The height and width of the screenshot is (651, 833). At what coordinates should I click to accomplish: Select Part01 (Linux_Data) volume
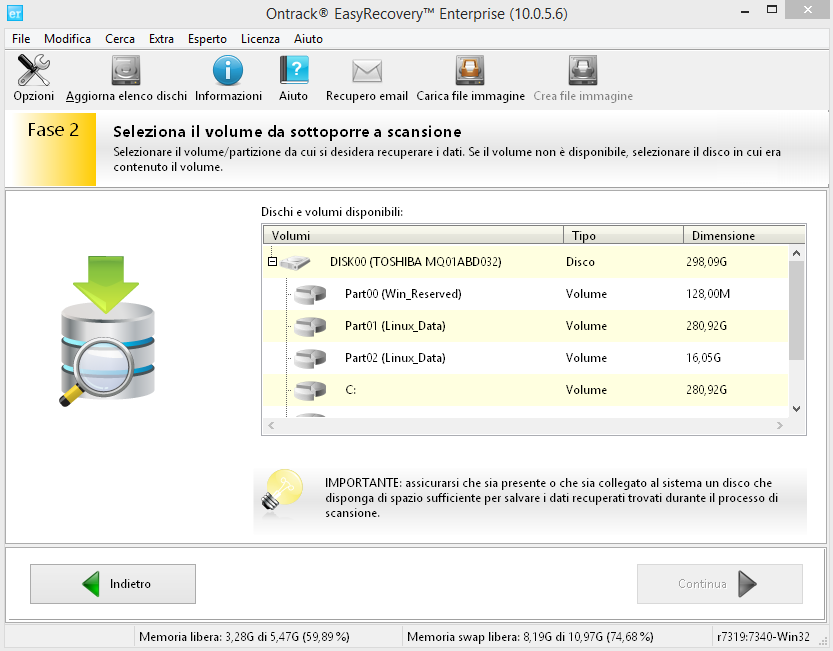[525, 326]
